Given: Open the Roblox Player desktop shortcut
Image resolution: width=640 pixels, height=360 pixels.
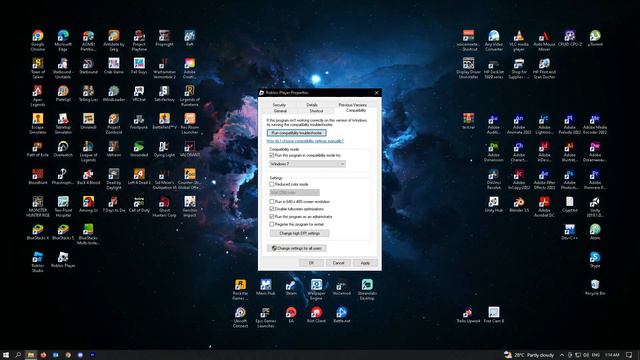Looking at the screenshot, I should (63, 259).
